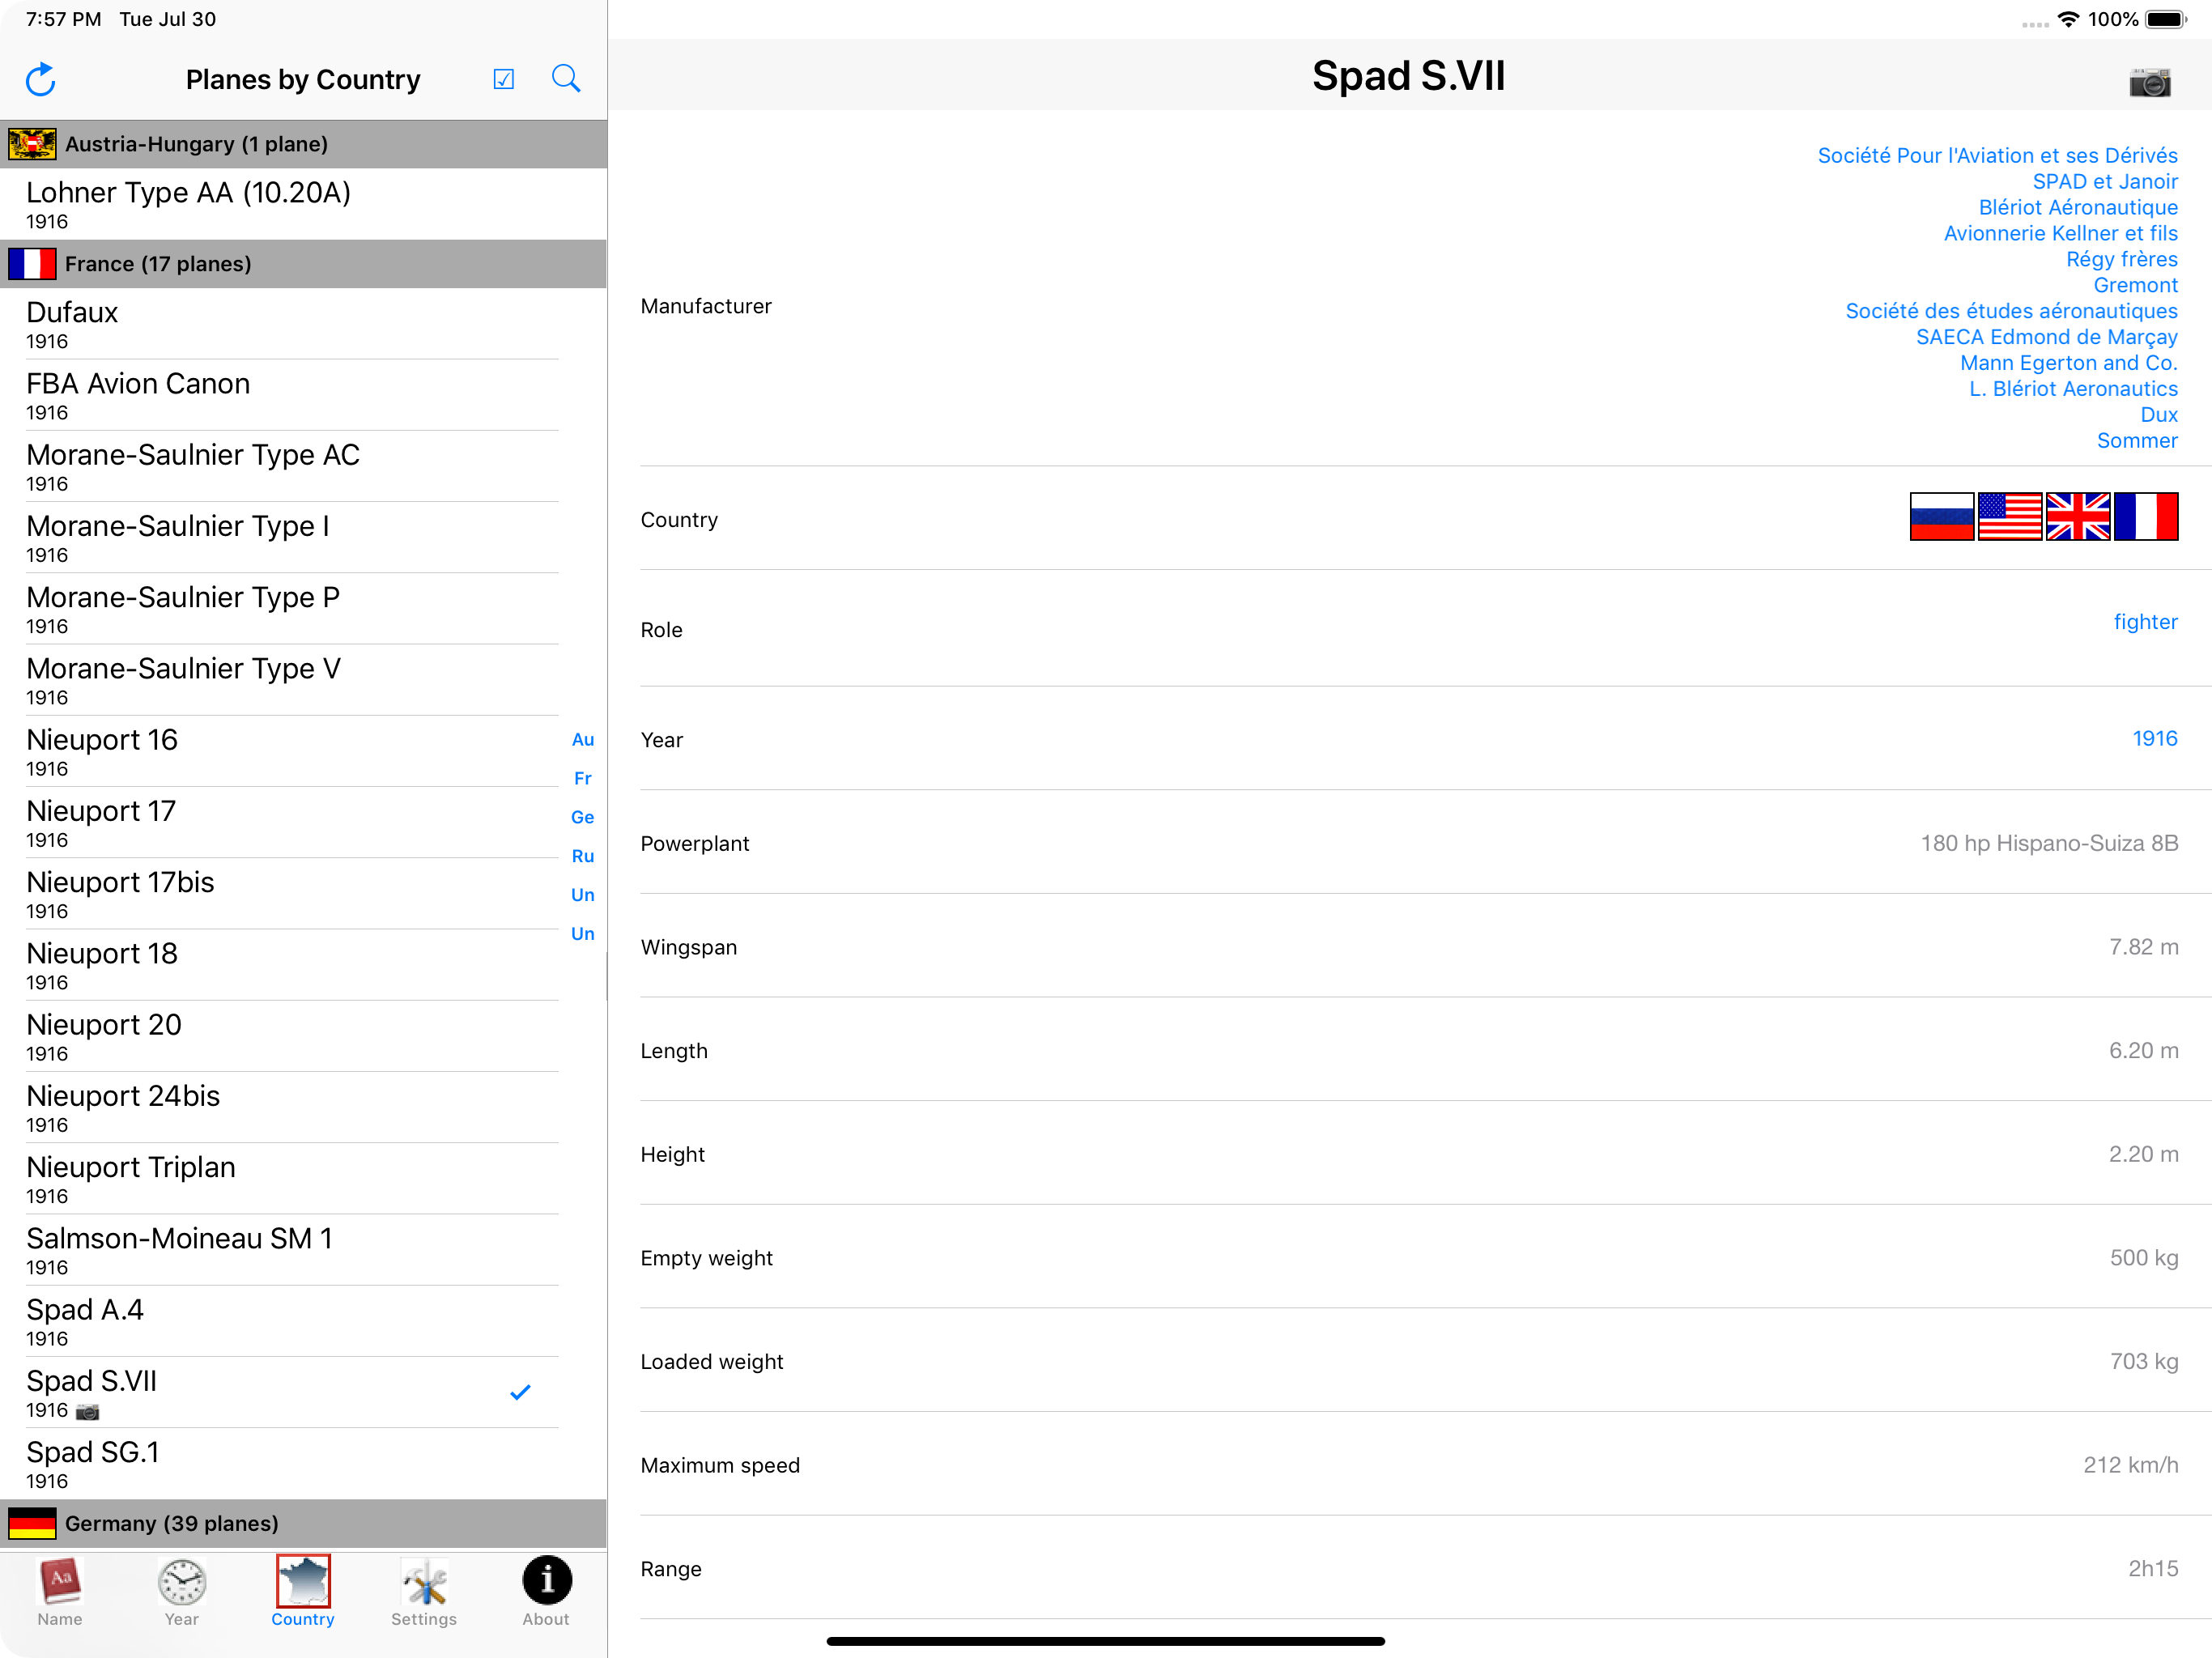This screenshot has width=2212, height=1658.
Task: Select the United States flag in Country row
Action: coord(2010,517)
